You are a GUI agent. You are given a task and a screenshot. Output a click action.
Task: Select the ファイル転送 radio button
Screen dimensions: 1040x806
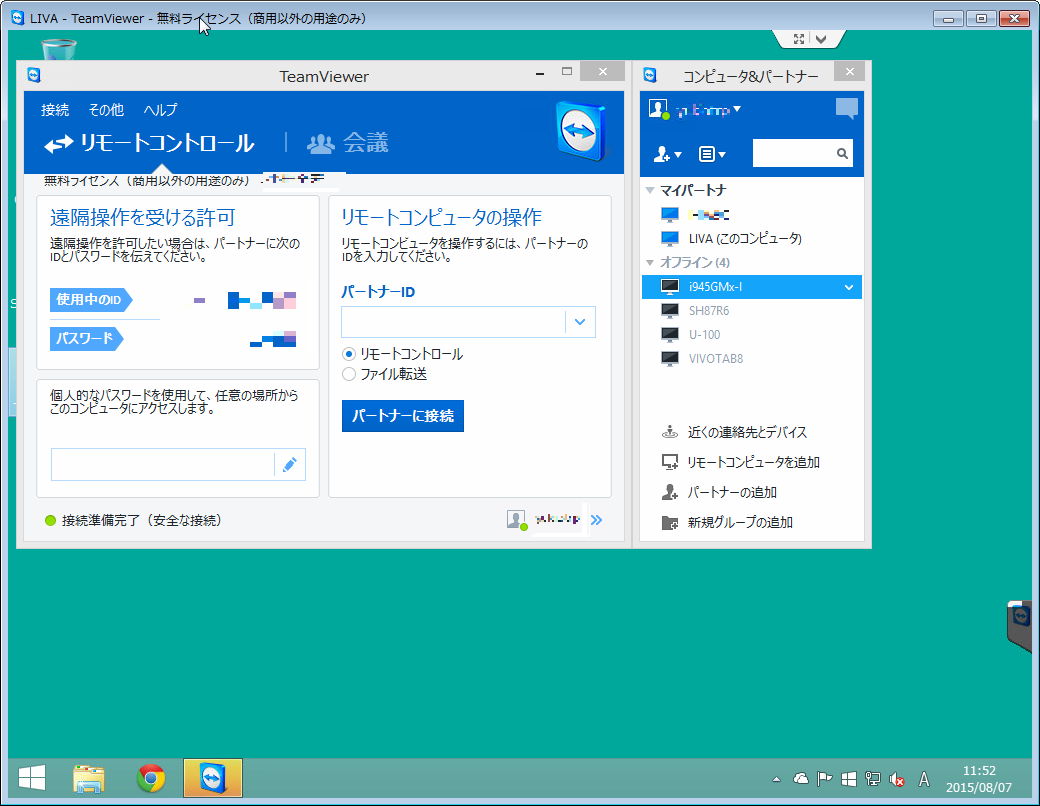(x=349, y=374)
